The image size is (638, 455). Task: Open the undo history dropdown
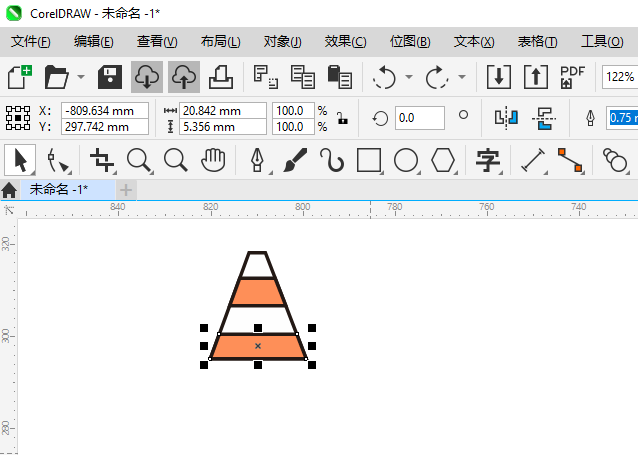tap(409, 77)
